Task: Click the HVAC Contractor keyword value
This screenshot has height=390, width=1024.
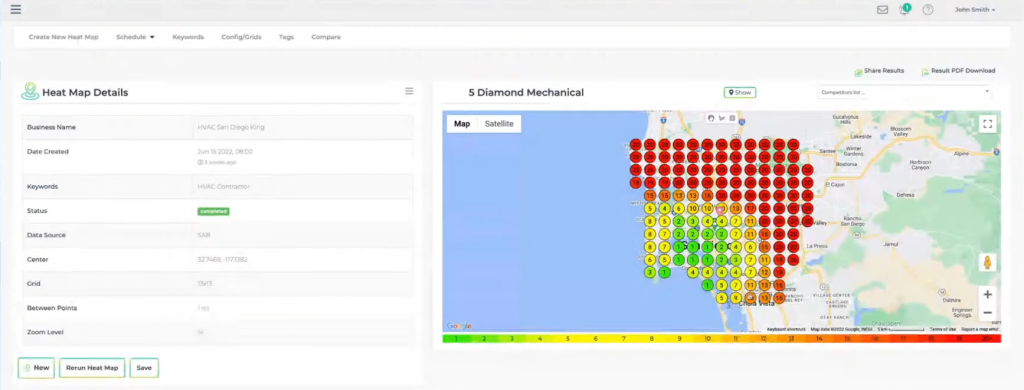Action: (x=223, y=187)
